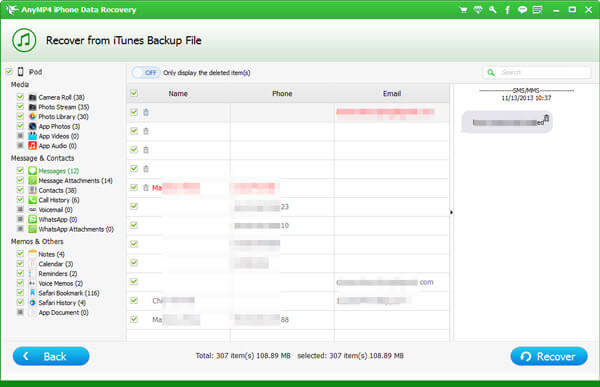The height and width of the screenshot is (387, 600).
Task: Select the row with email ending com
Action: point(288,282)
